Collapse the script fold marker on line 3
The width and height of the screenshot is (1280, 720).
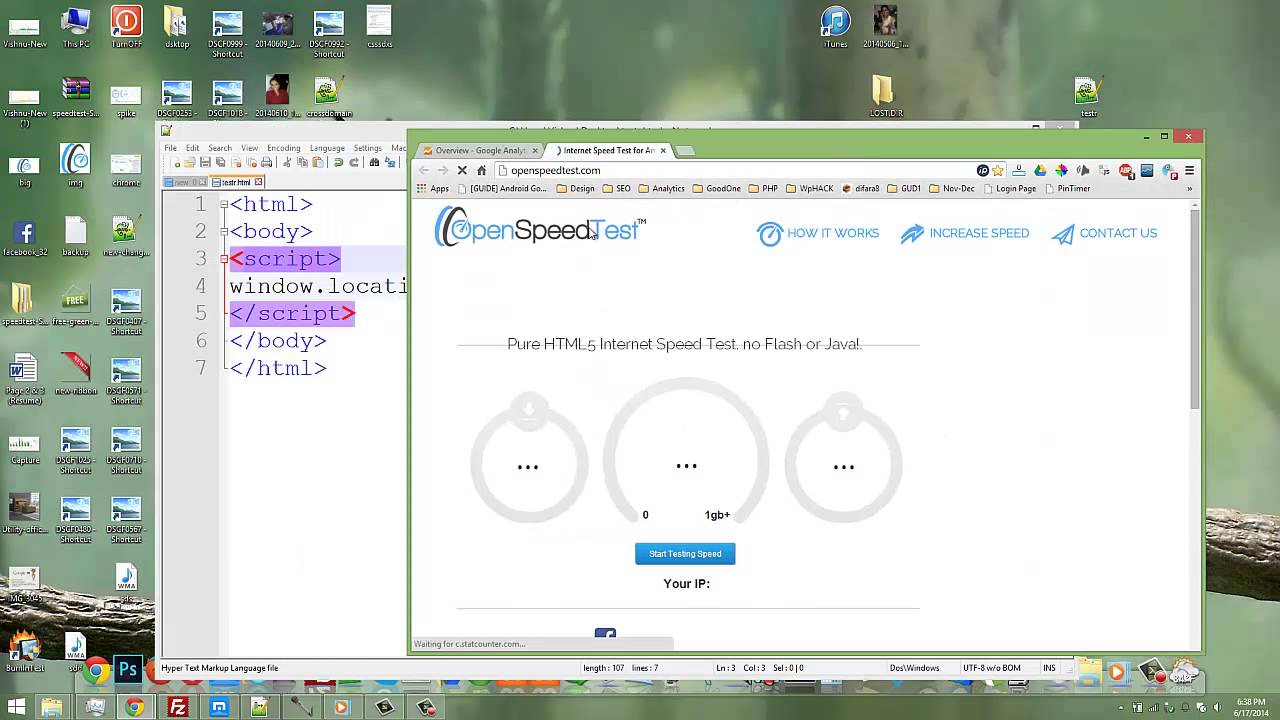click(224, 259)
